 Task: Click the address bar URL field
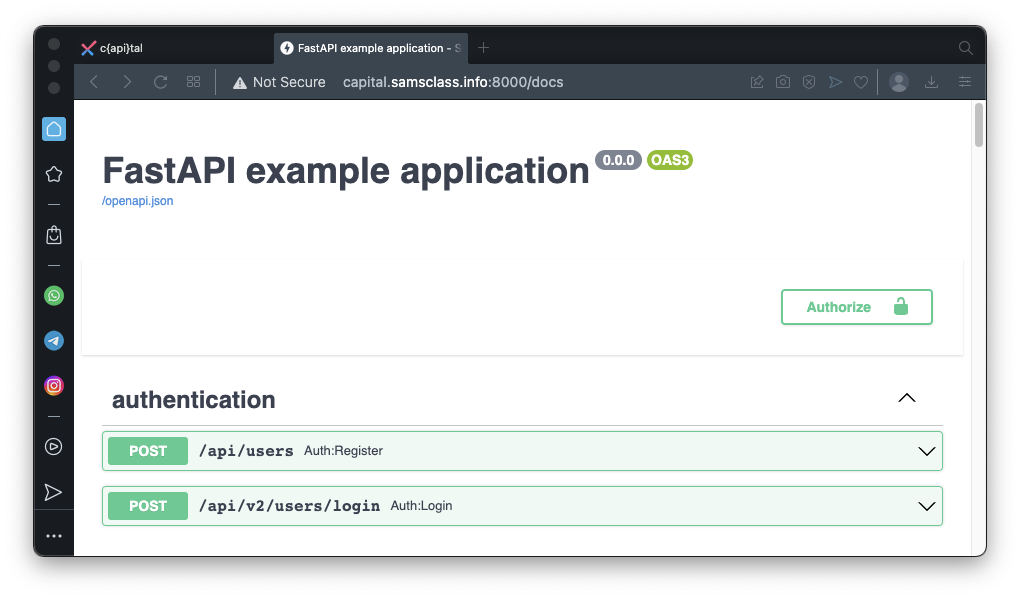click(x=453, y=82)
